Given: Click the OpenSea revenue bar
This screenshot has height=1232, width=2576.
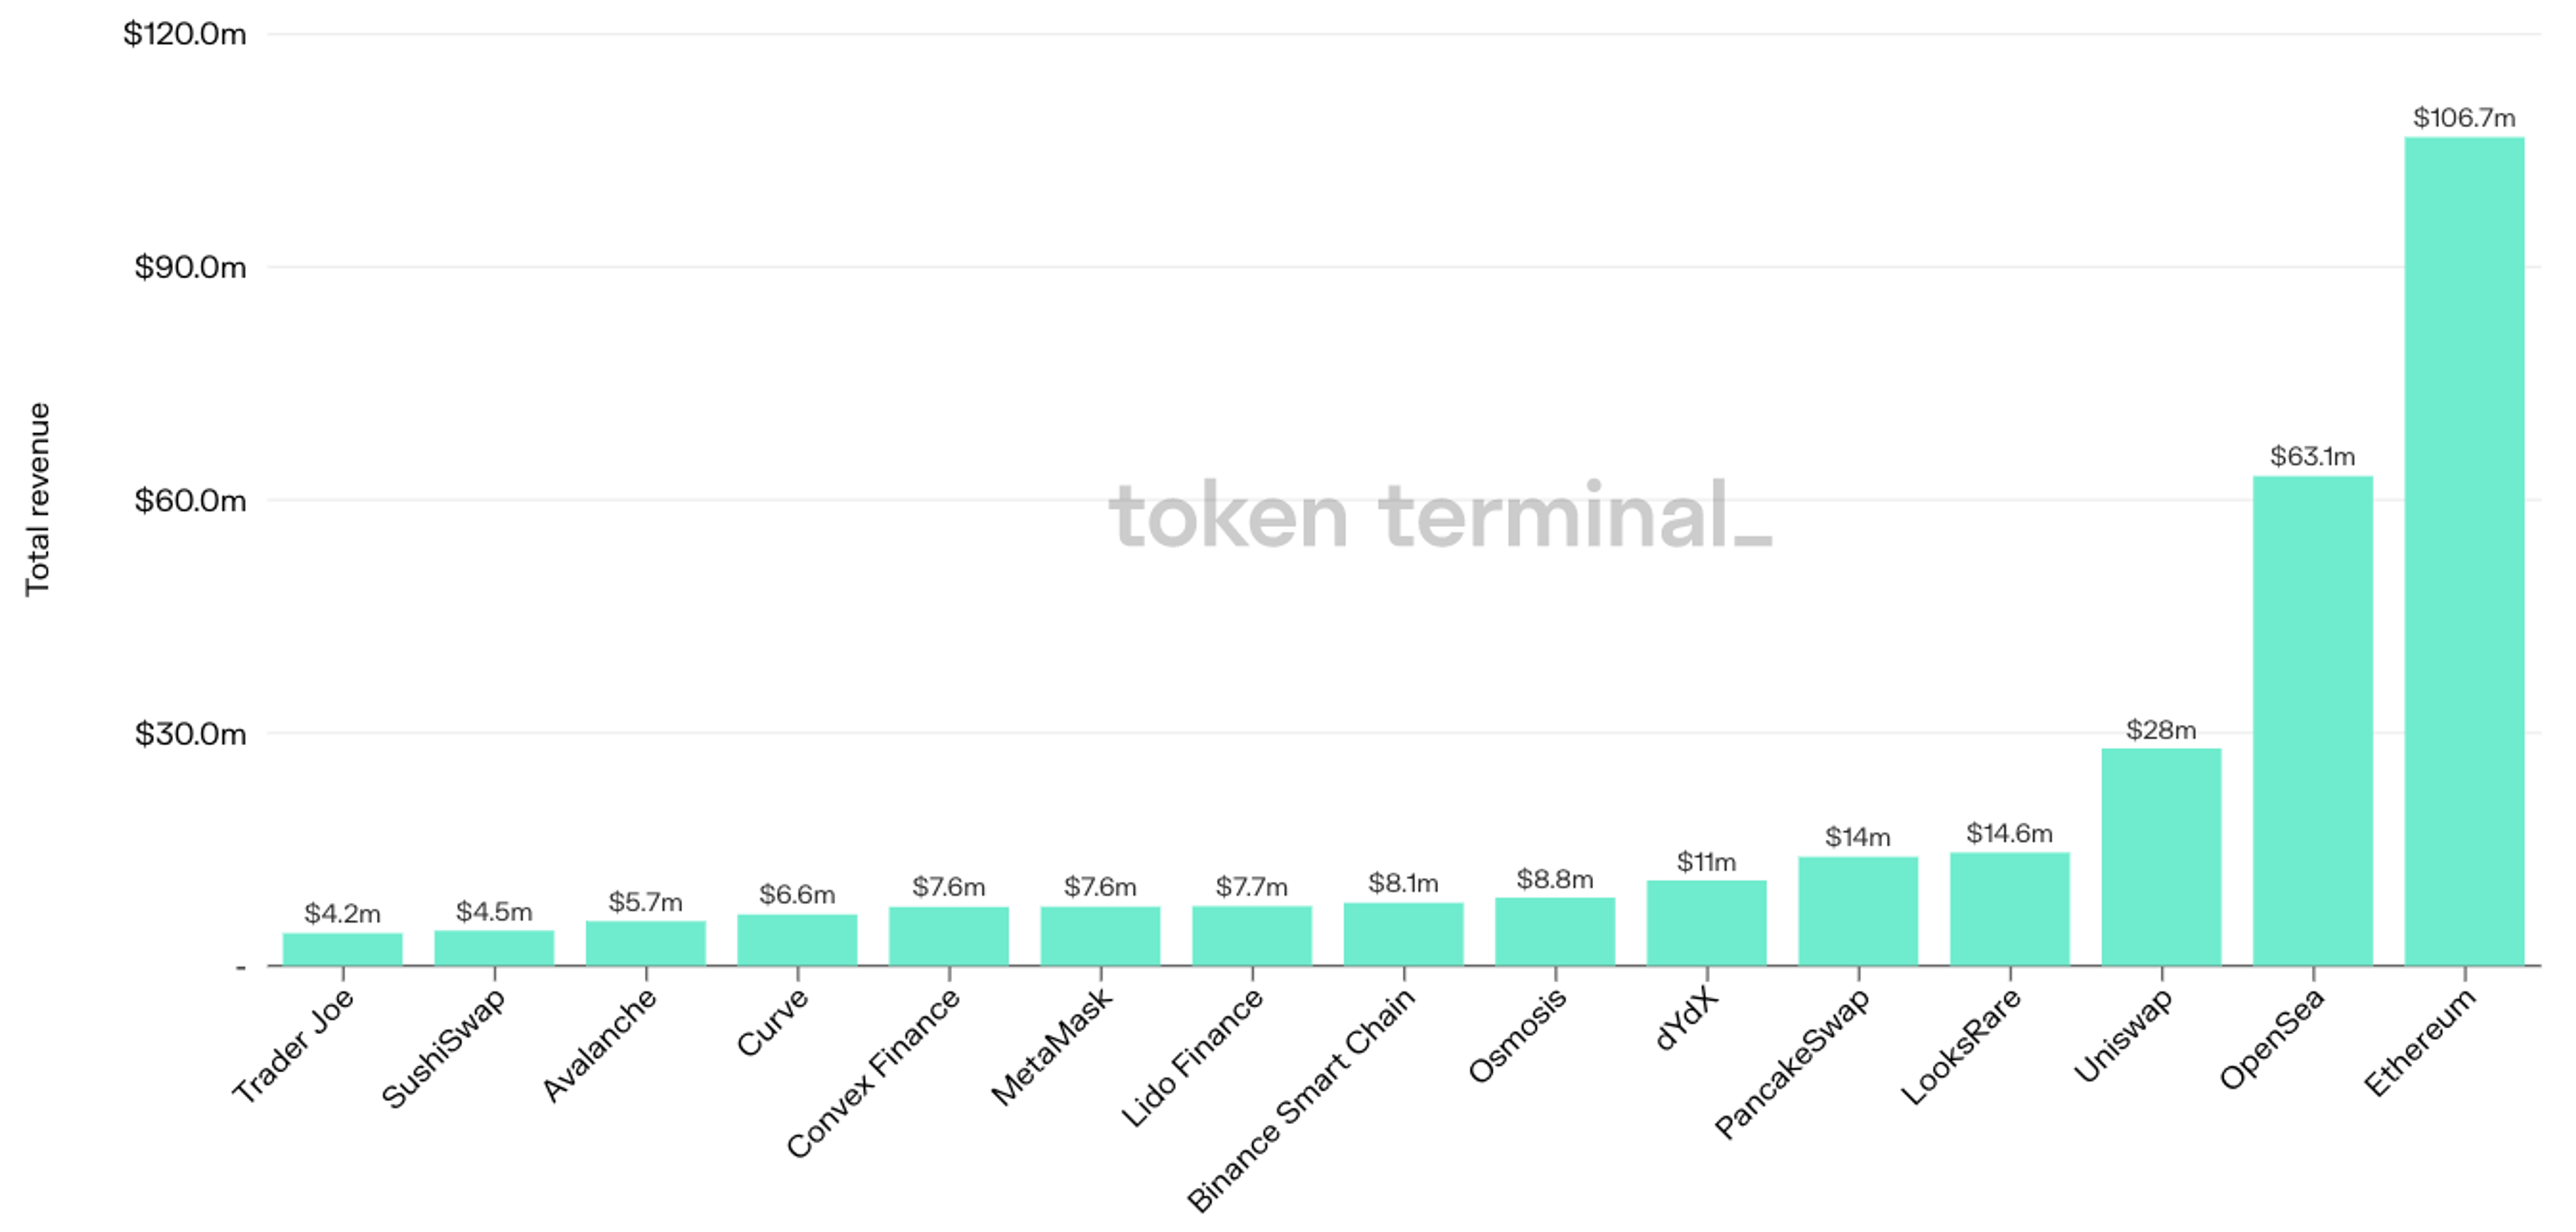Looking at the screenshot, I should point(2312,721).
